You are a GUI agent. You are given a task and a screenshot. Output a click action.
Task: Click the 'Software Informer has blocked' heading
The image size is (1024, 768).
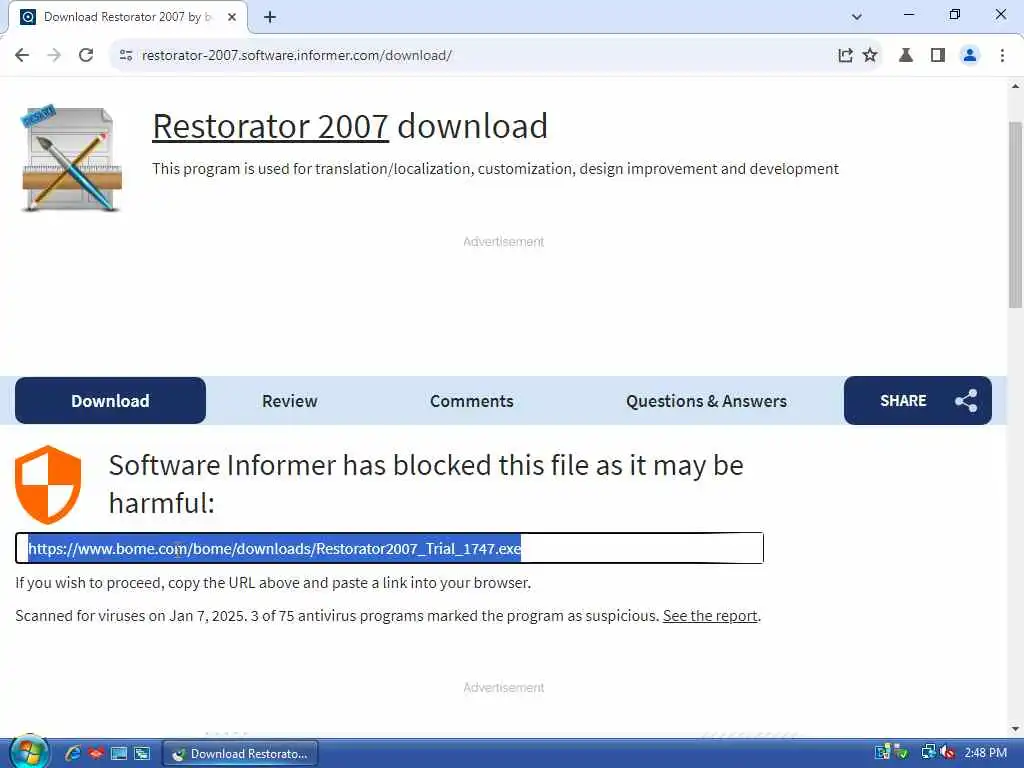pyautogui.click(x=426, y=484)
